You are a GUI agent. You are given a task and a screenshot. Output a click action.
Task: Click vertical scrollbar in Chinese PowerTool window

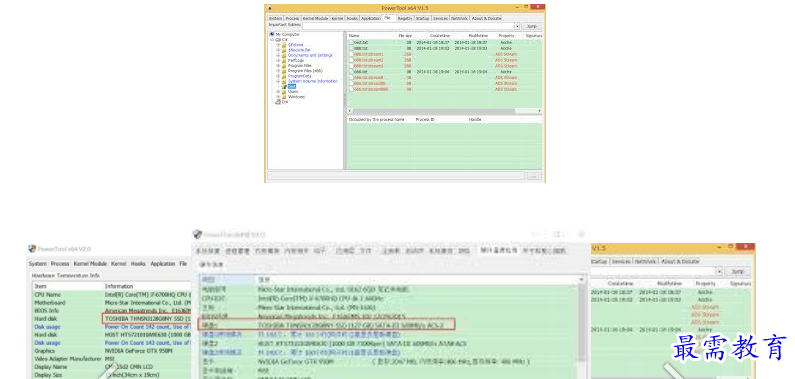tap(582, 327)
